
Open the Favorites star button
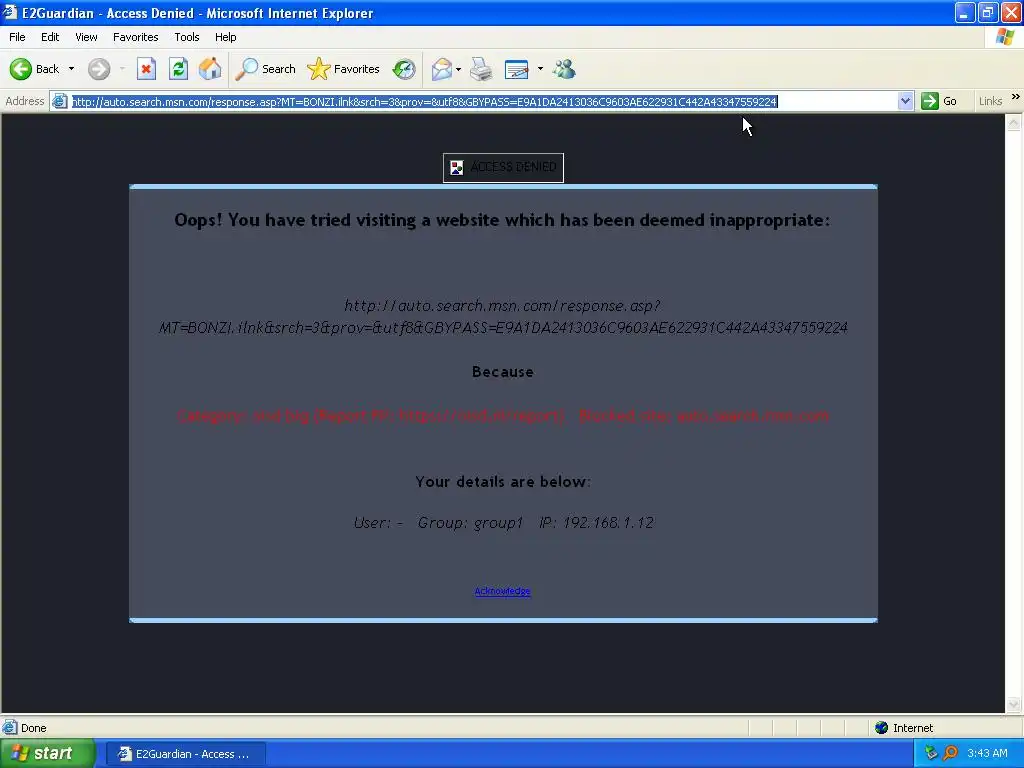pos(344,69)
